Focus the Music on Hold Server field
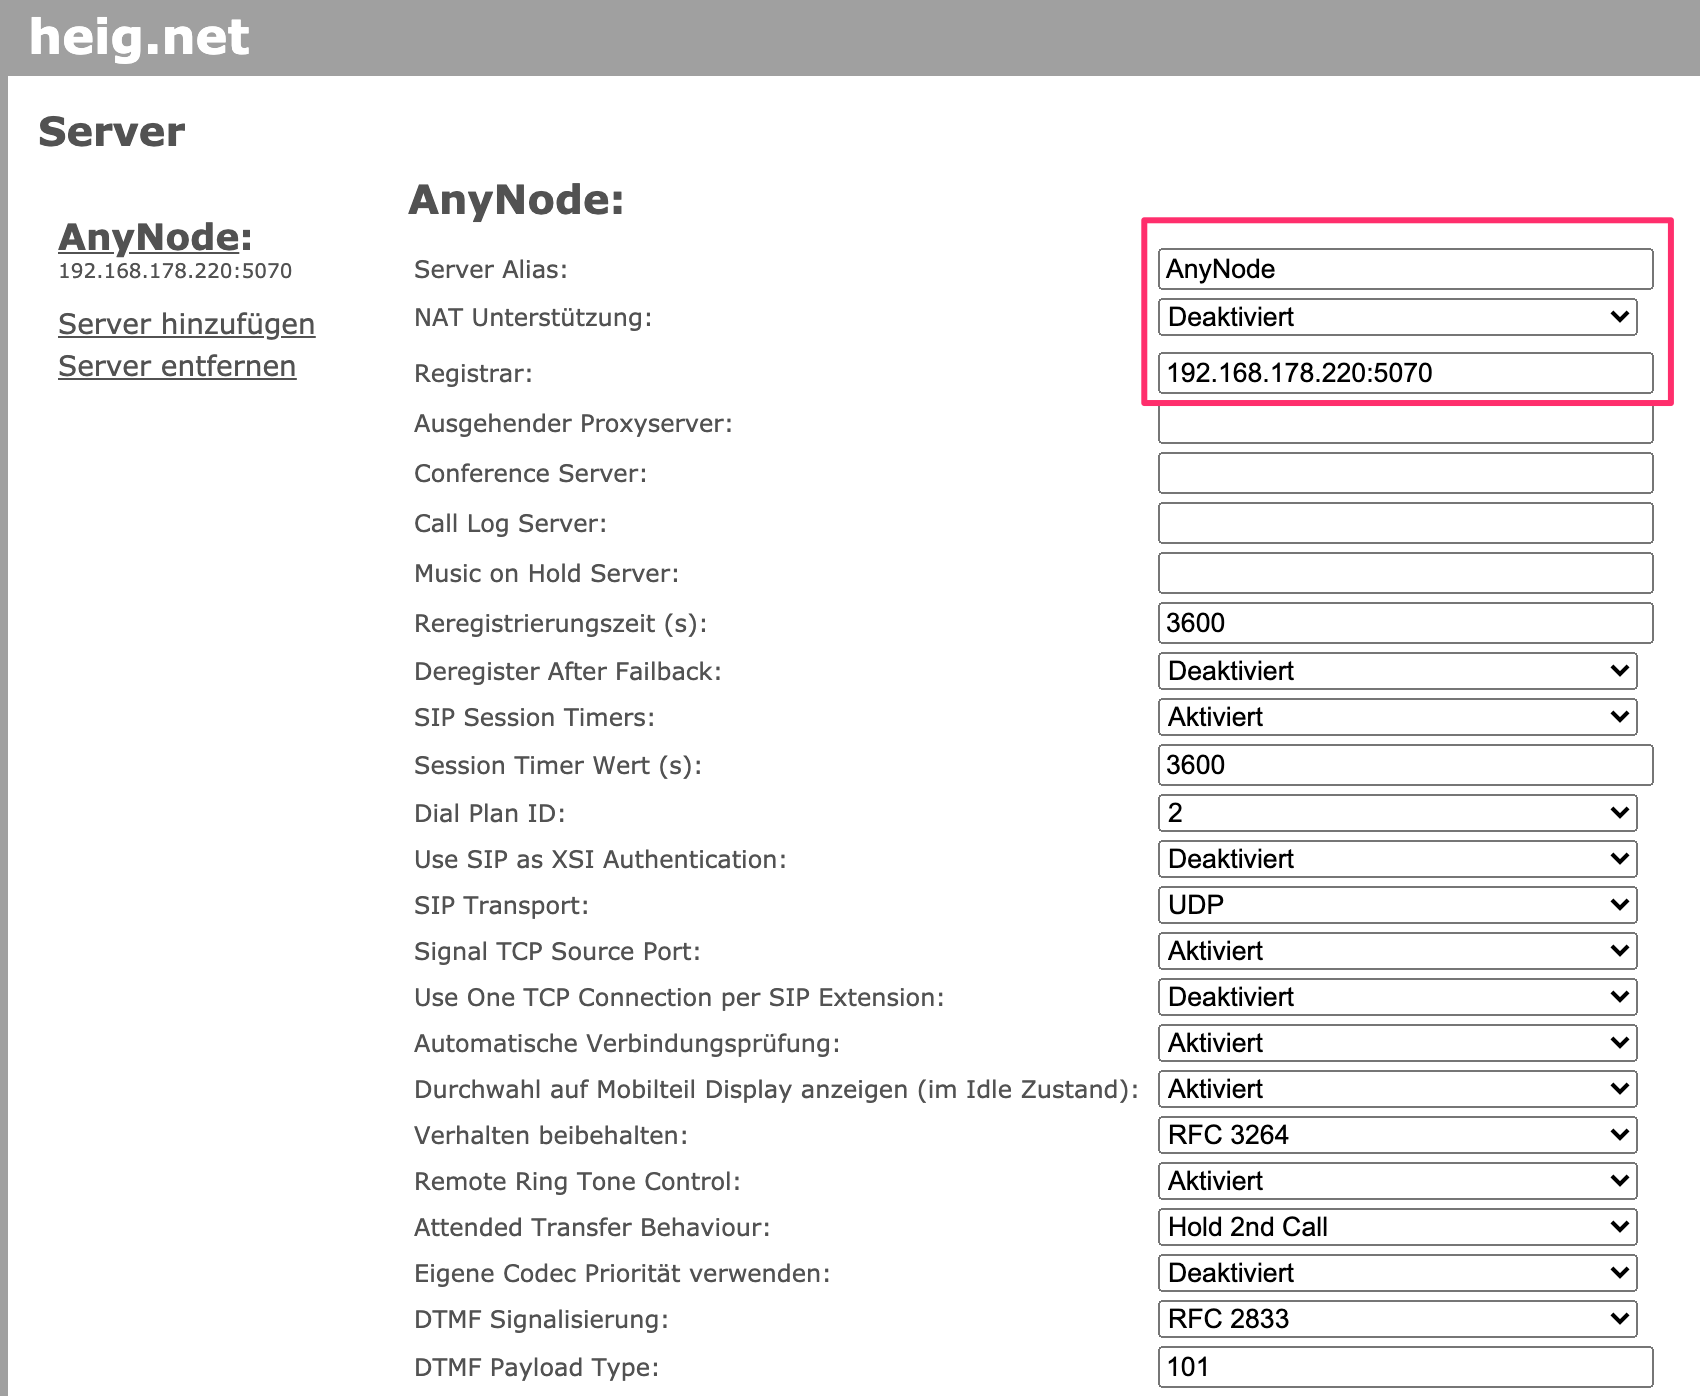Screen dimensions: 1700x1396 point(1405,573)
